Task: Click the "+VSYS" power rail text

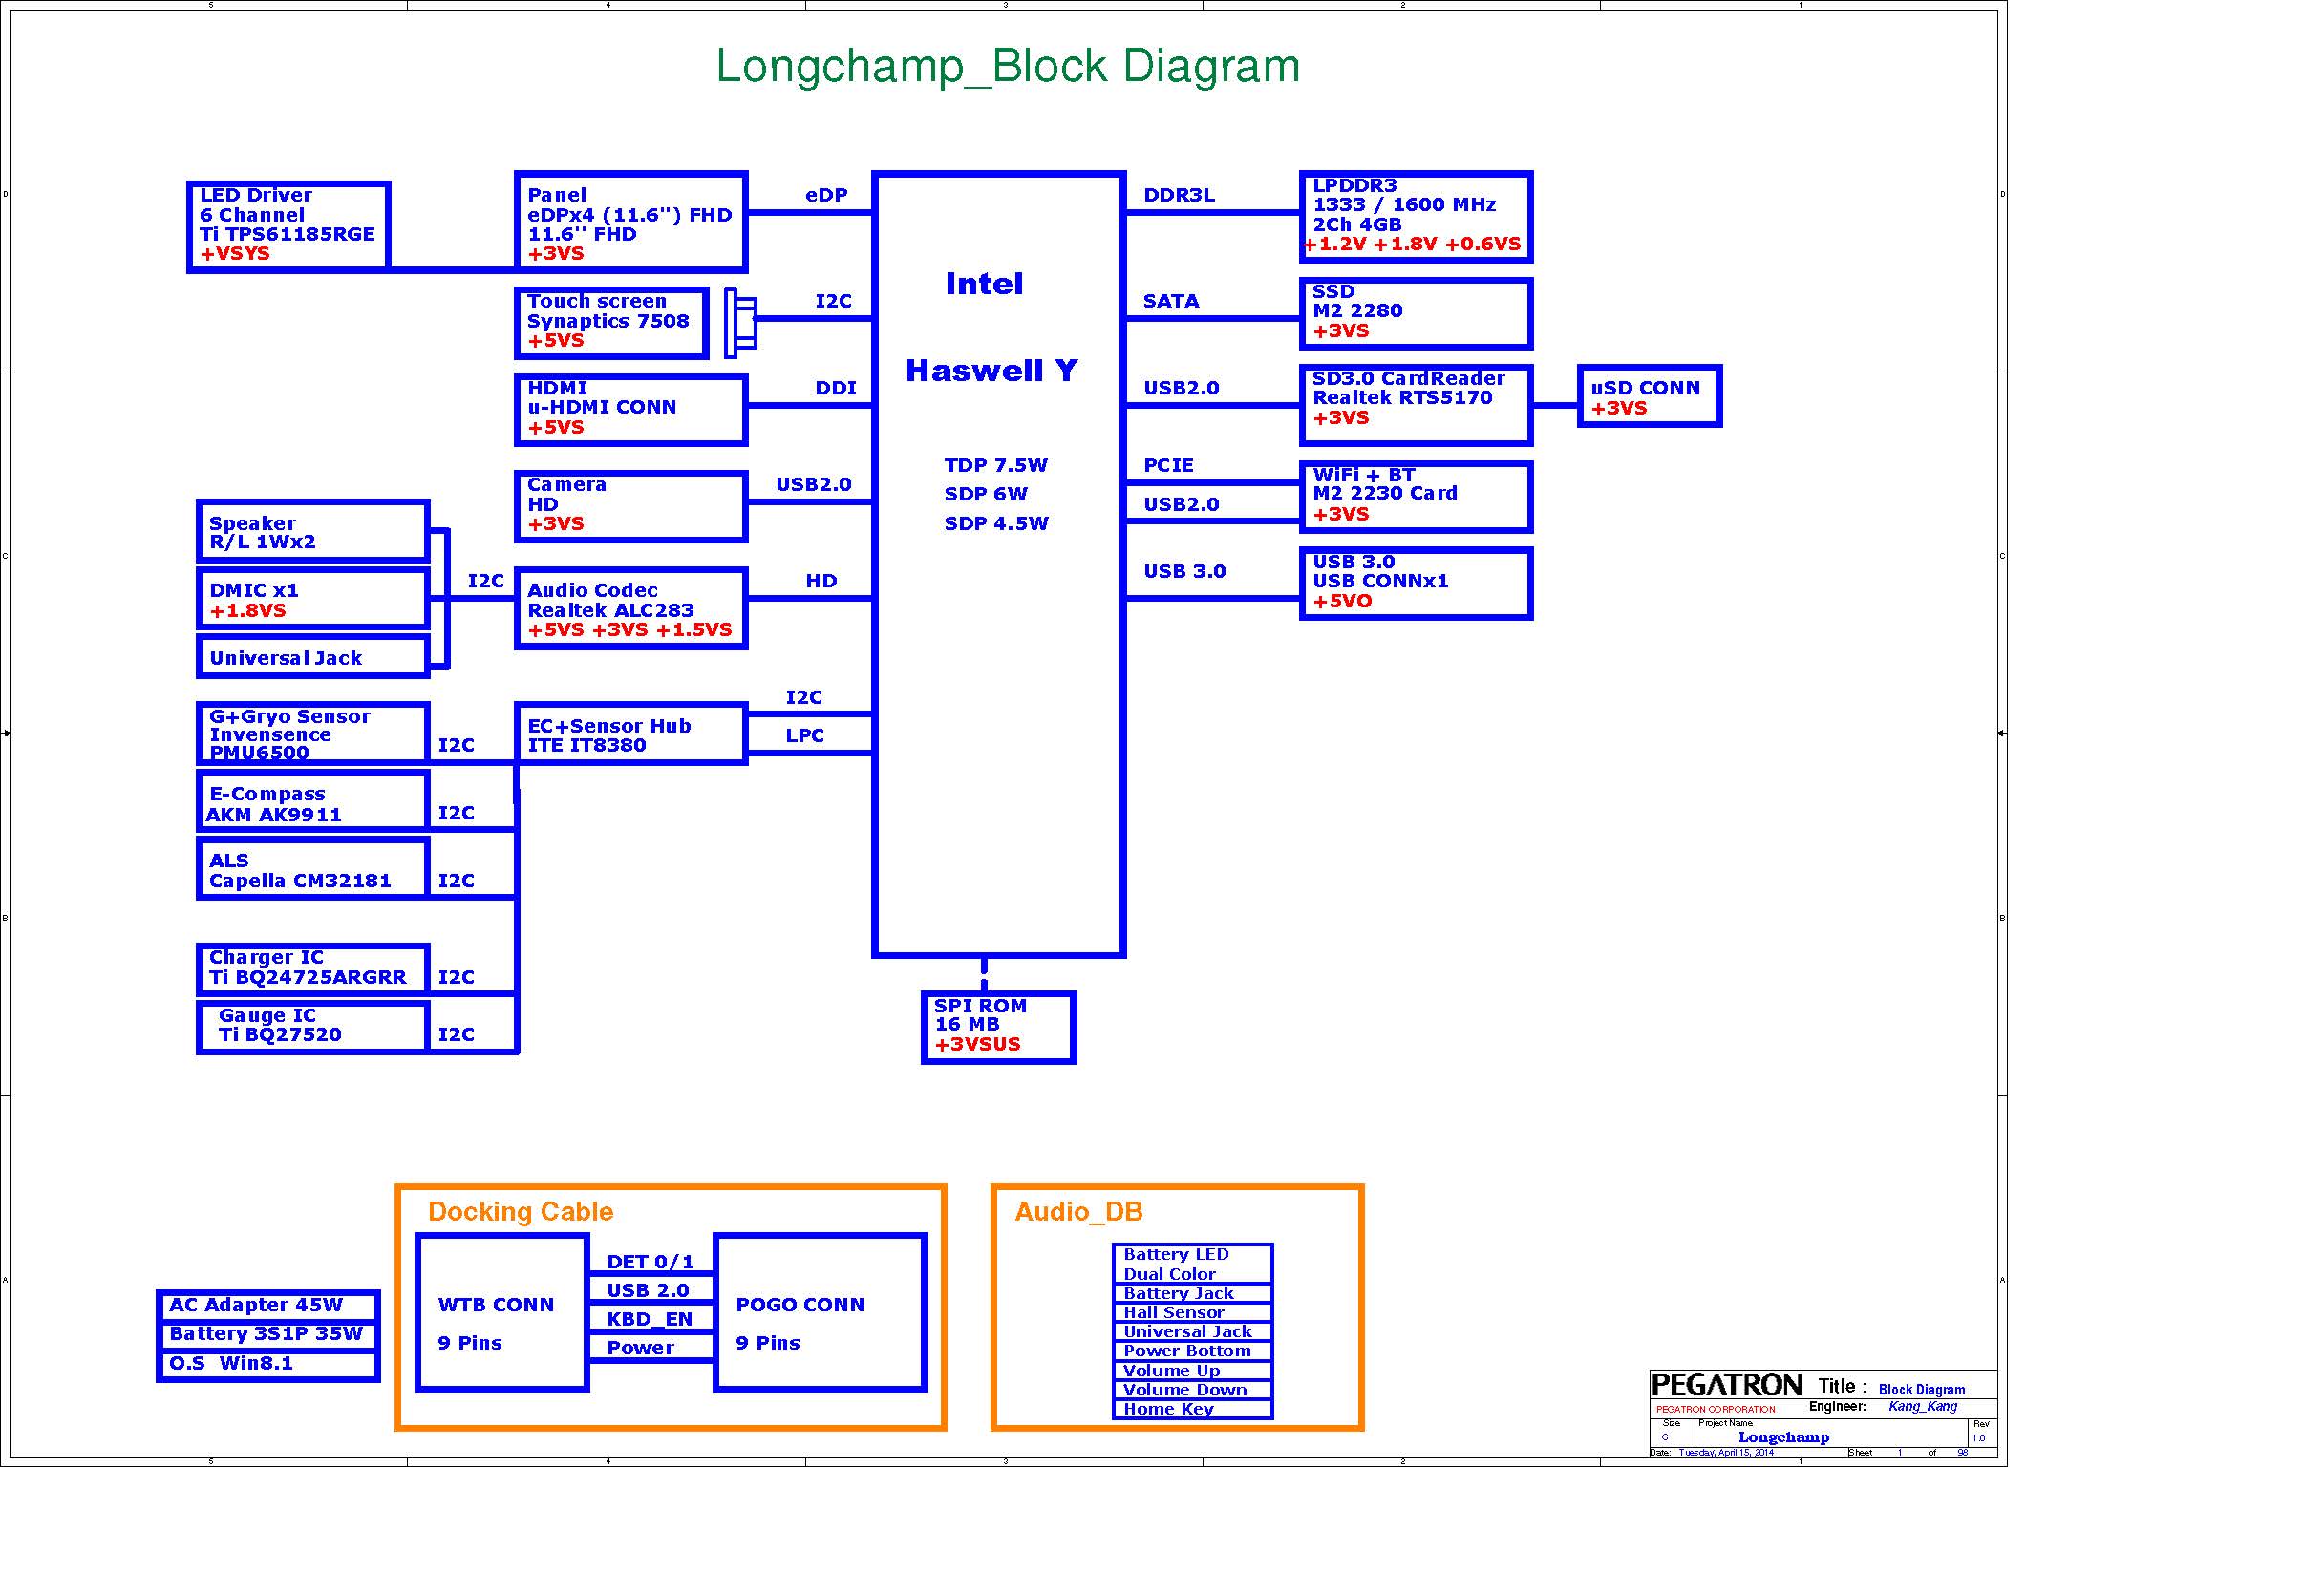Action: click(235, 253)
